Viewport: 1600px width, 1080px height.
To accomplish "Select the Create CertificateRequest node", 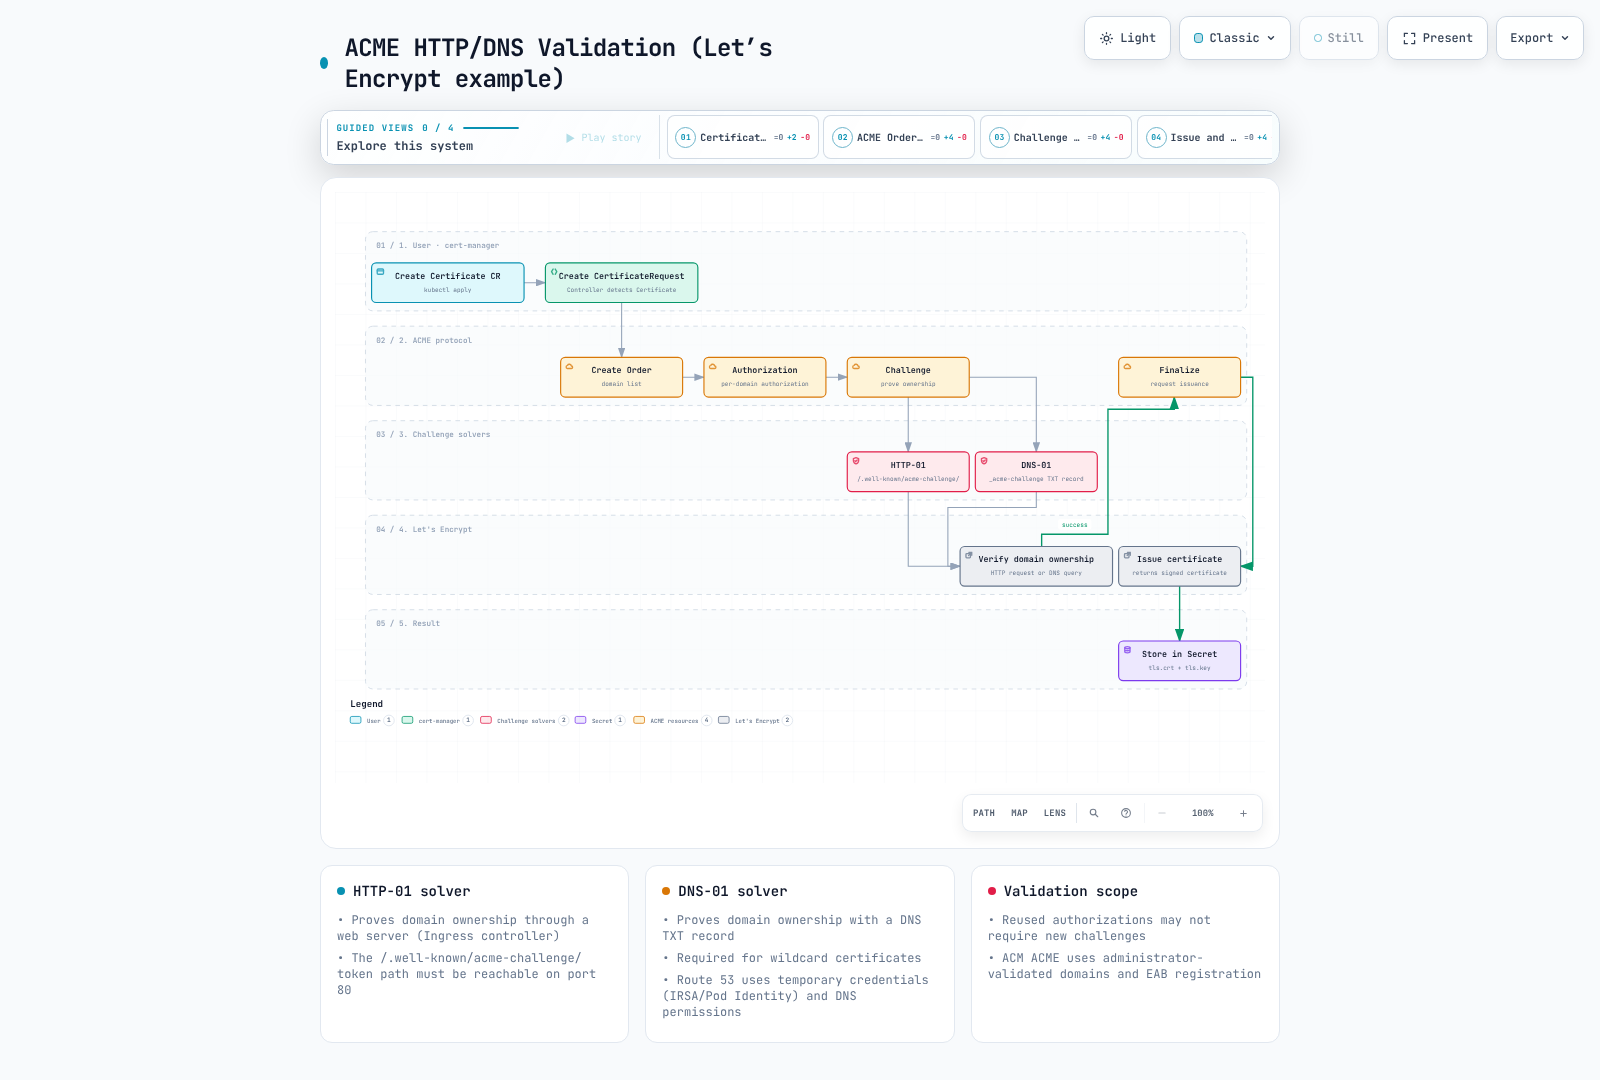I will (621, 282).
